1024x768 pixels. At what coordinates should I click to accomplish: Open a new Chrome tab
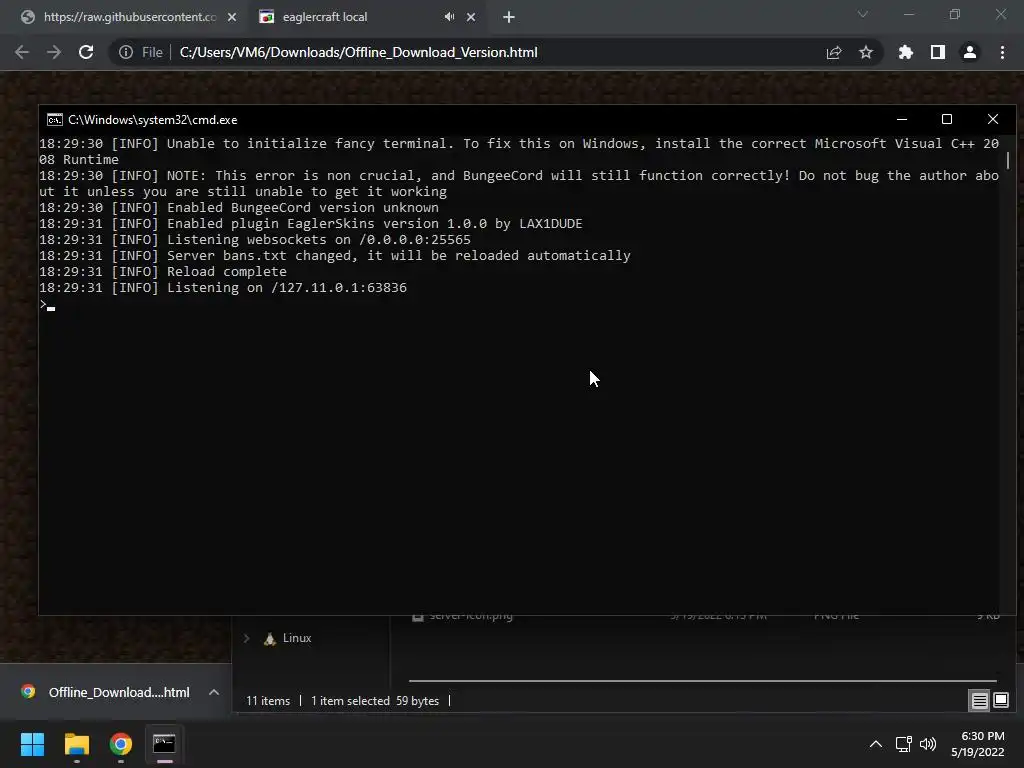(509, 17)
